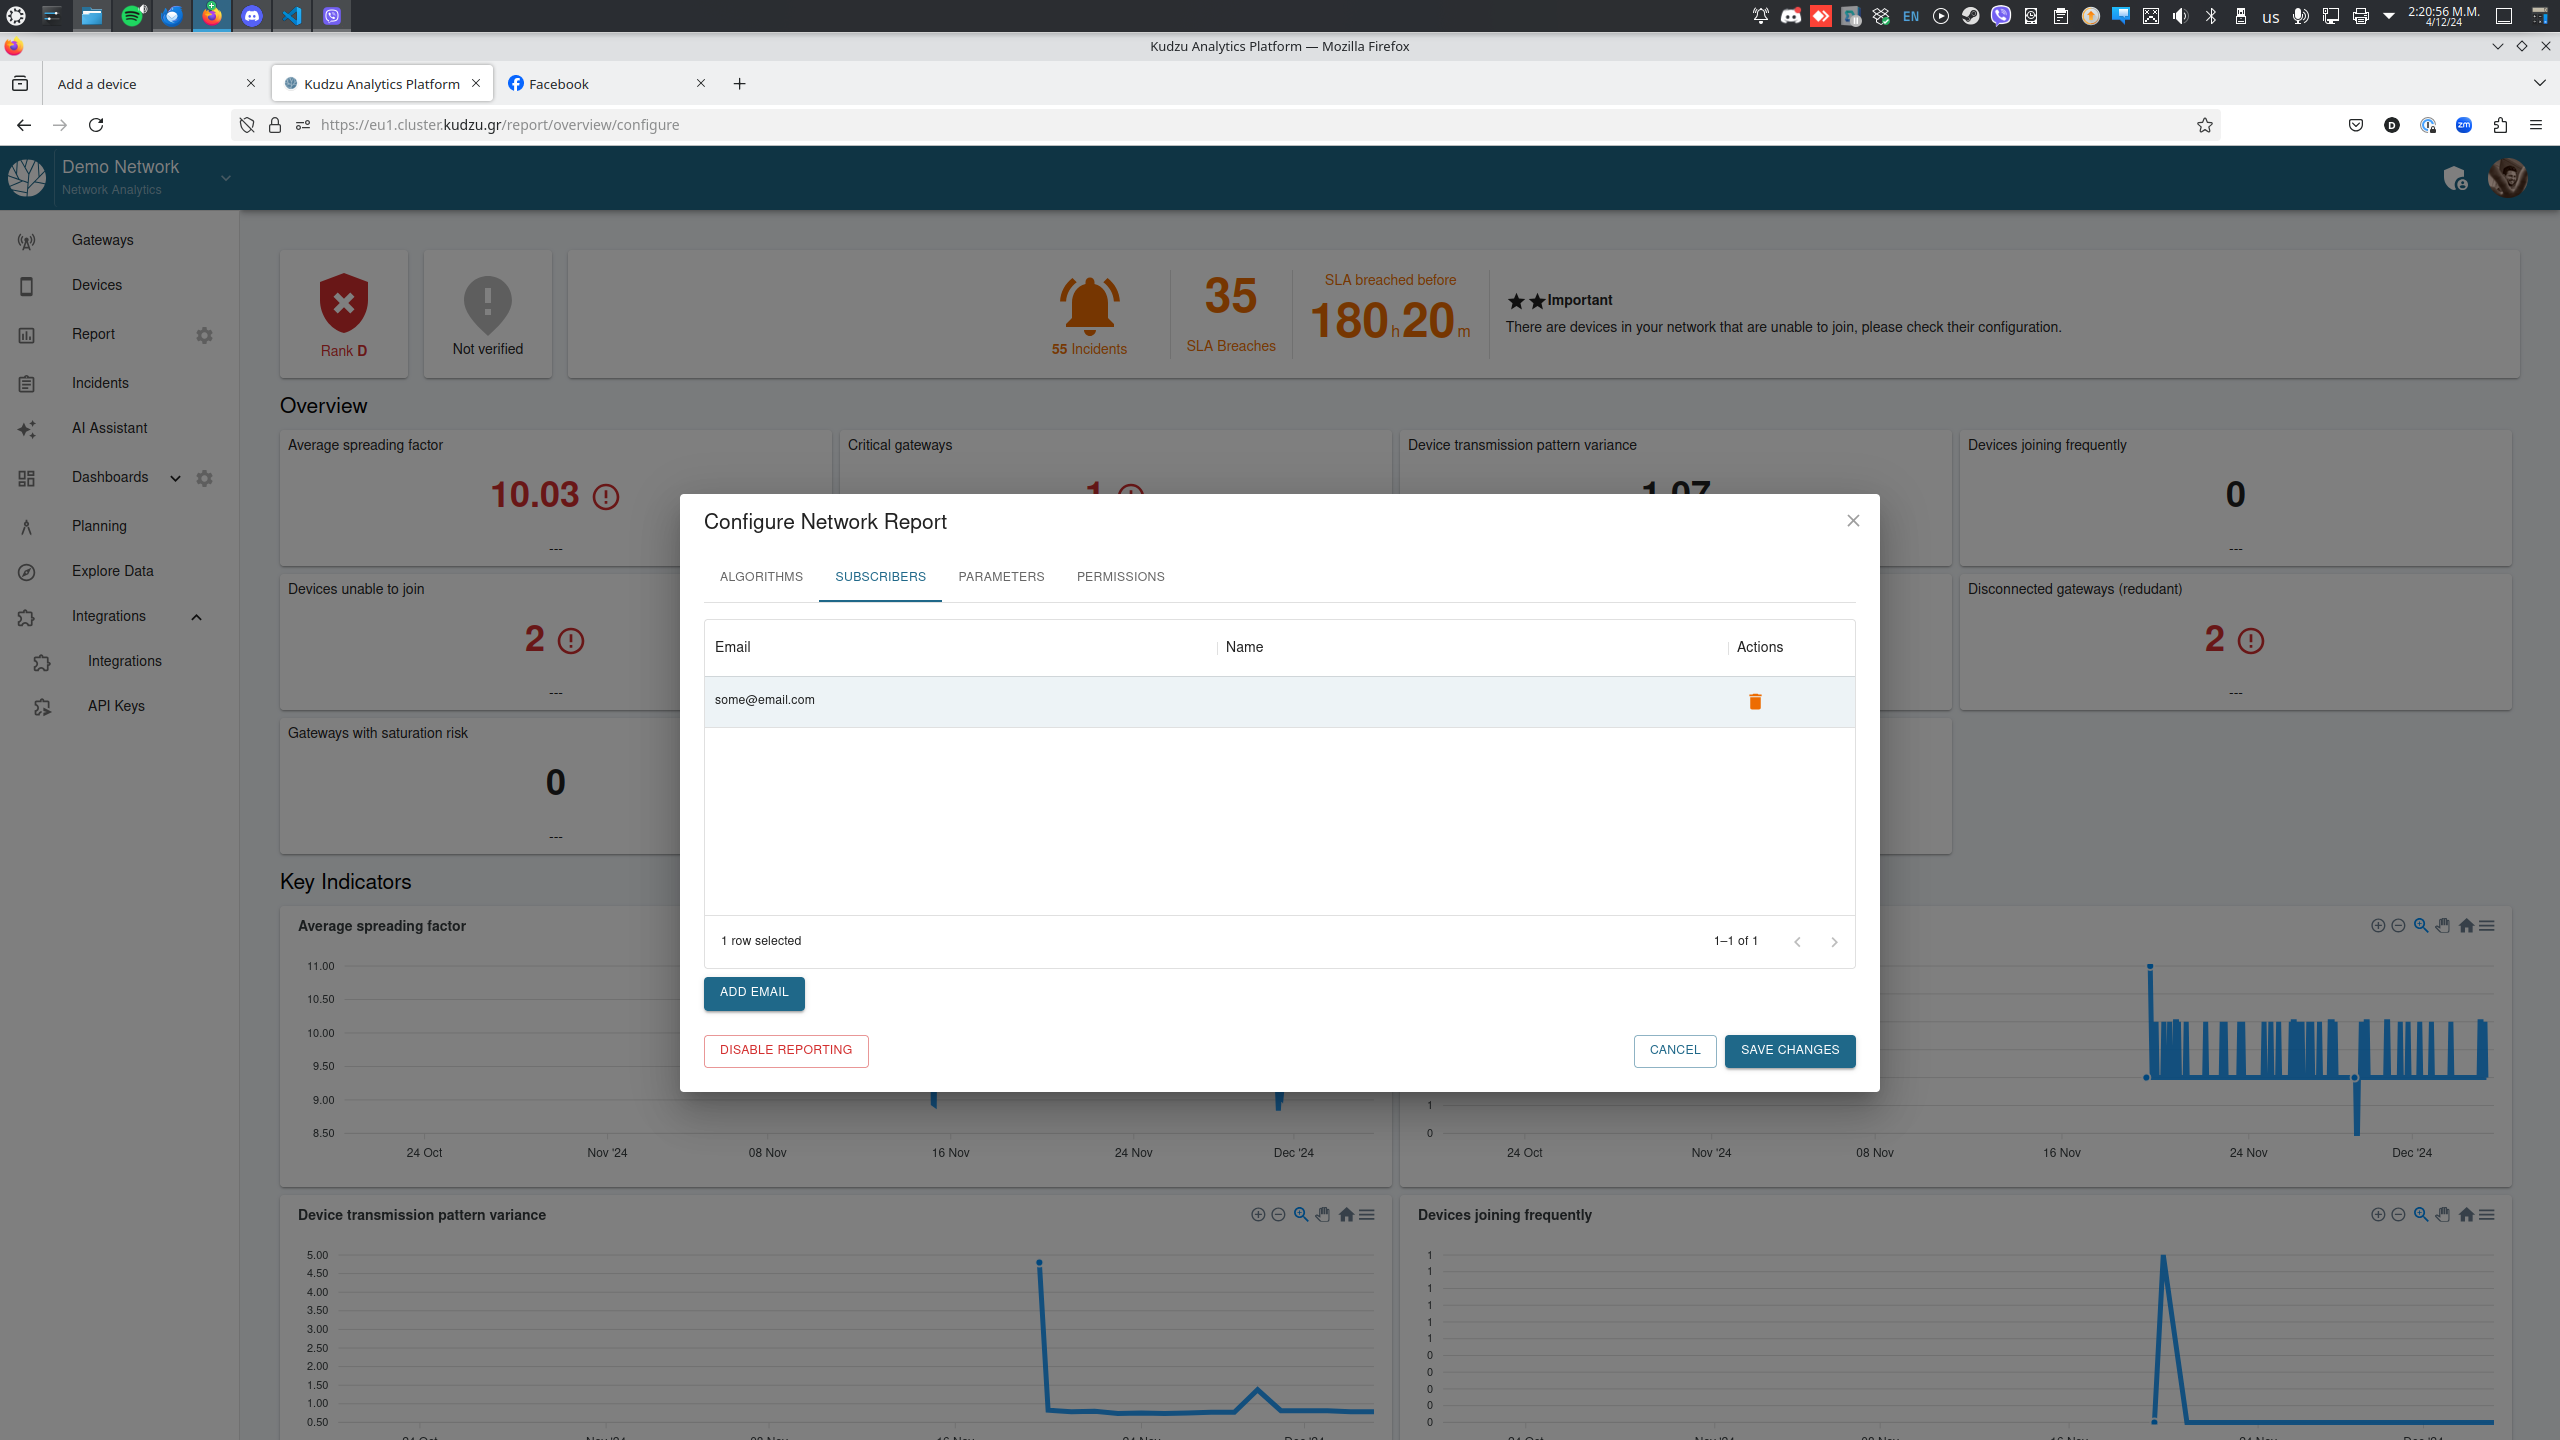
Task: Open the AI Assistant sparkle icon
Action: point(27,429)
